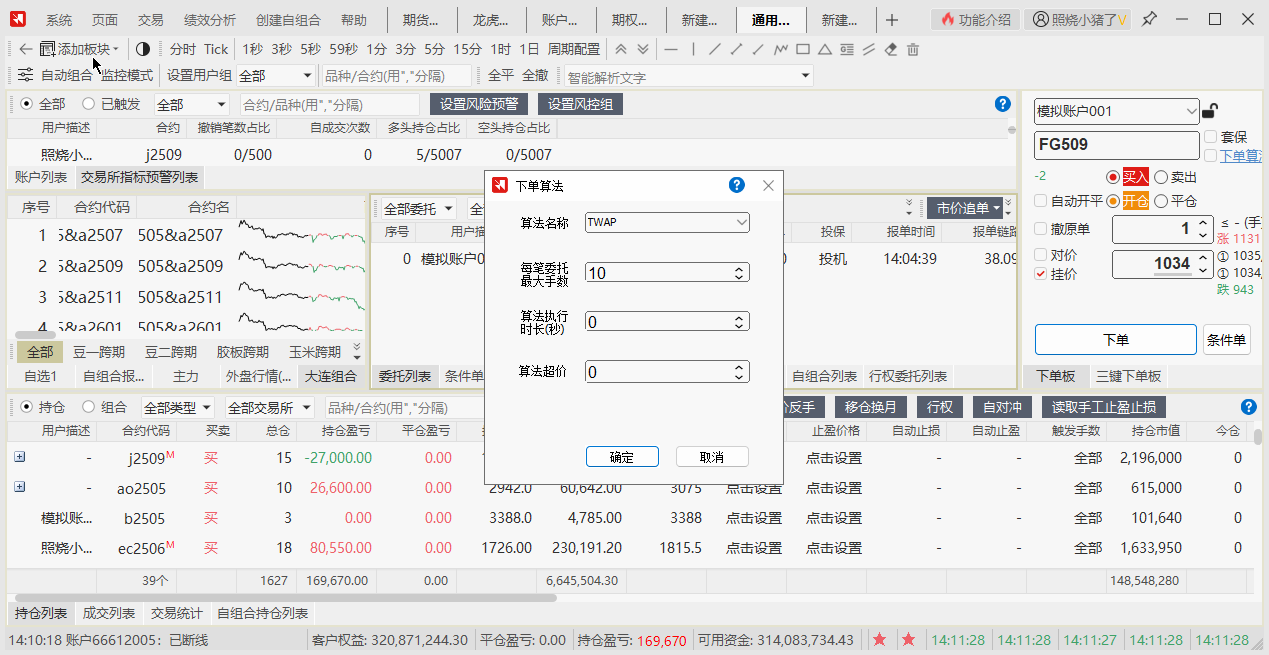Select the eraser tool
Viewport: 1269px width, 655px height.
[x=891, y=49]
